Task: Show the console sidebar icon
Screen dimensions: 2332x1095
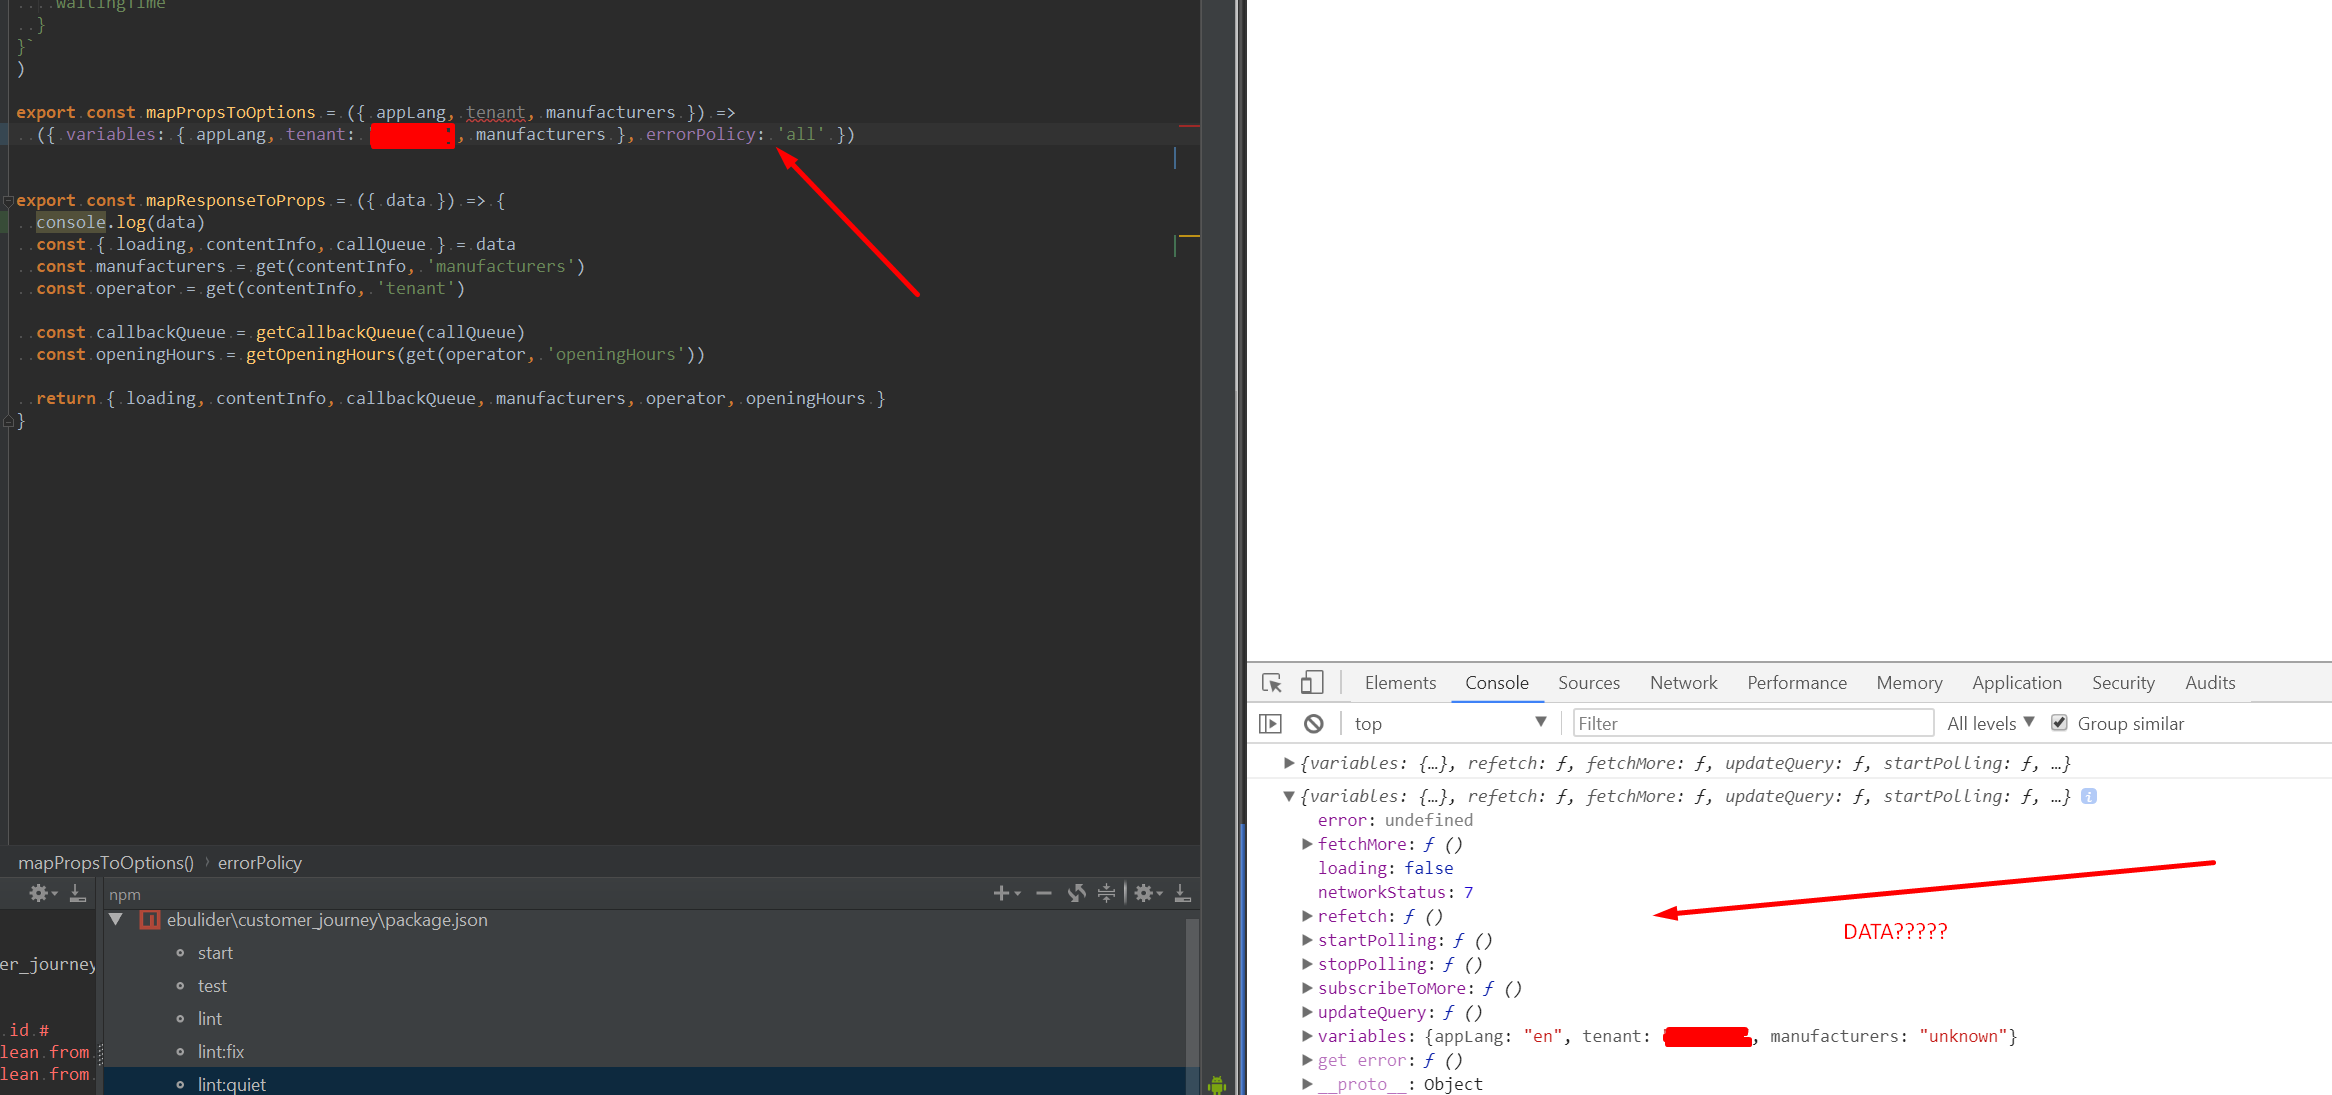Action: click(x=1270, y=723)
